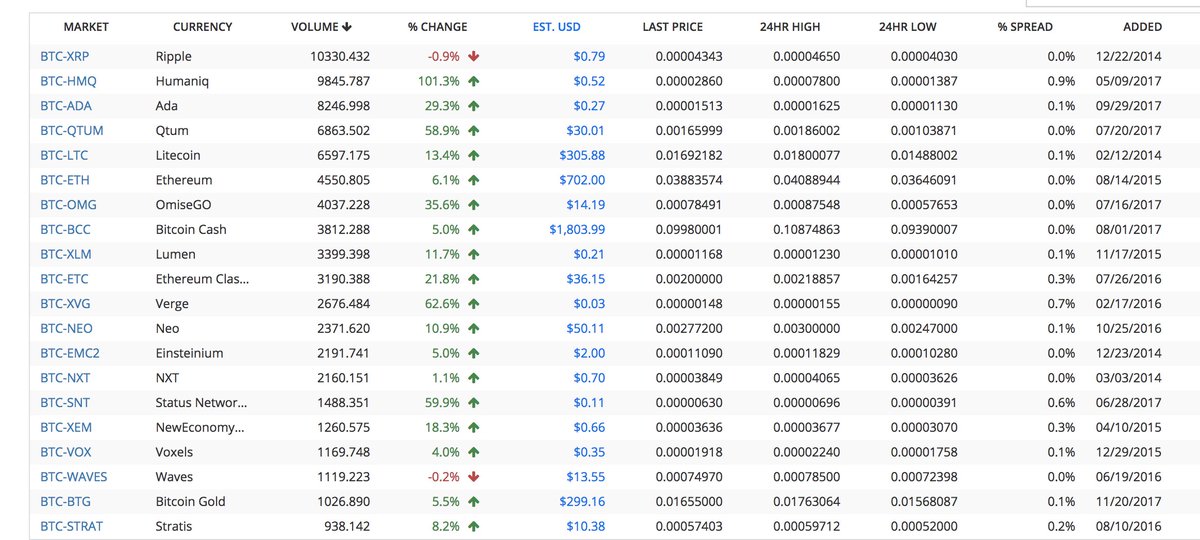Screen dimensions: 1200x540
Task: Click the $1,803.99 Bitcoin Cash price
Action: click(577, 229)
